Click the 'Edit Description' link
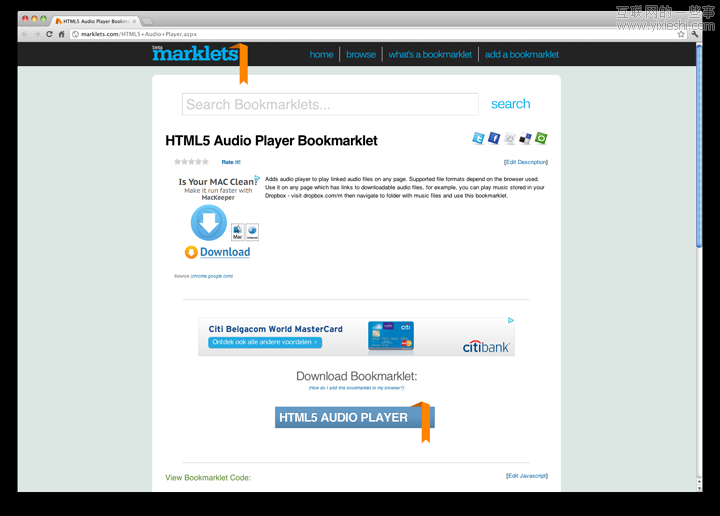 (526, 162)
